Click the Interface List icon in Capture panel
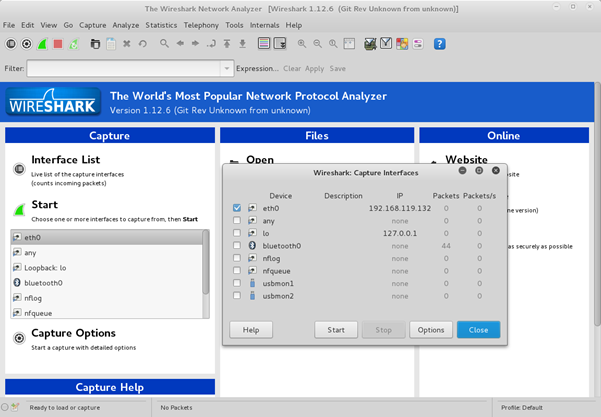601x417 pixels. (x=19, y=169)
